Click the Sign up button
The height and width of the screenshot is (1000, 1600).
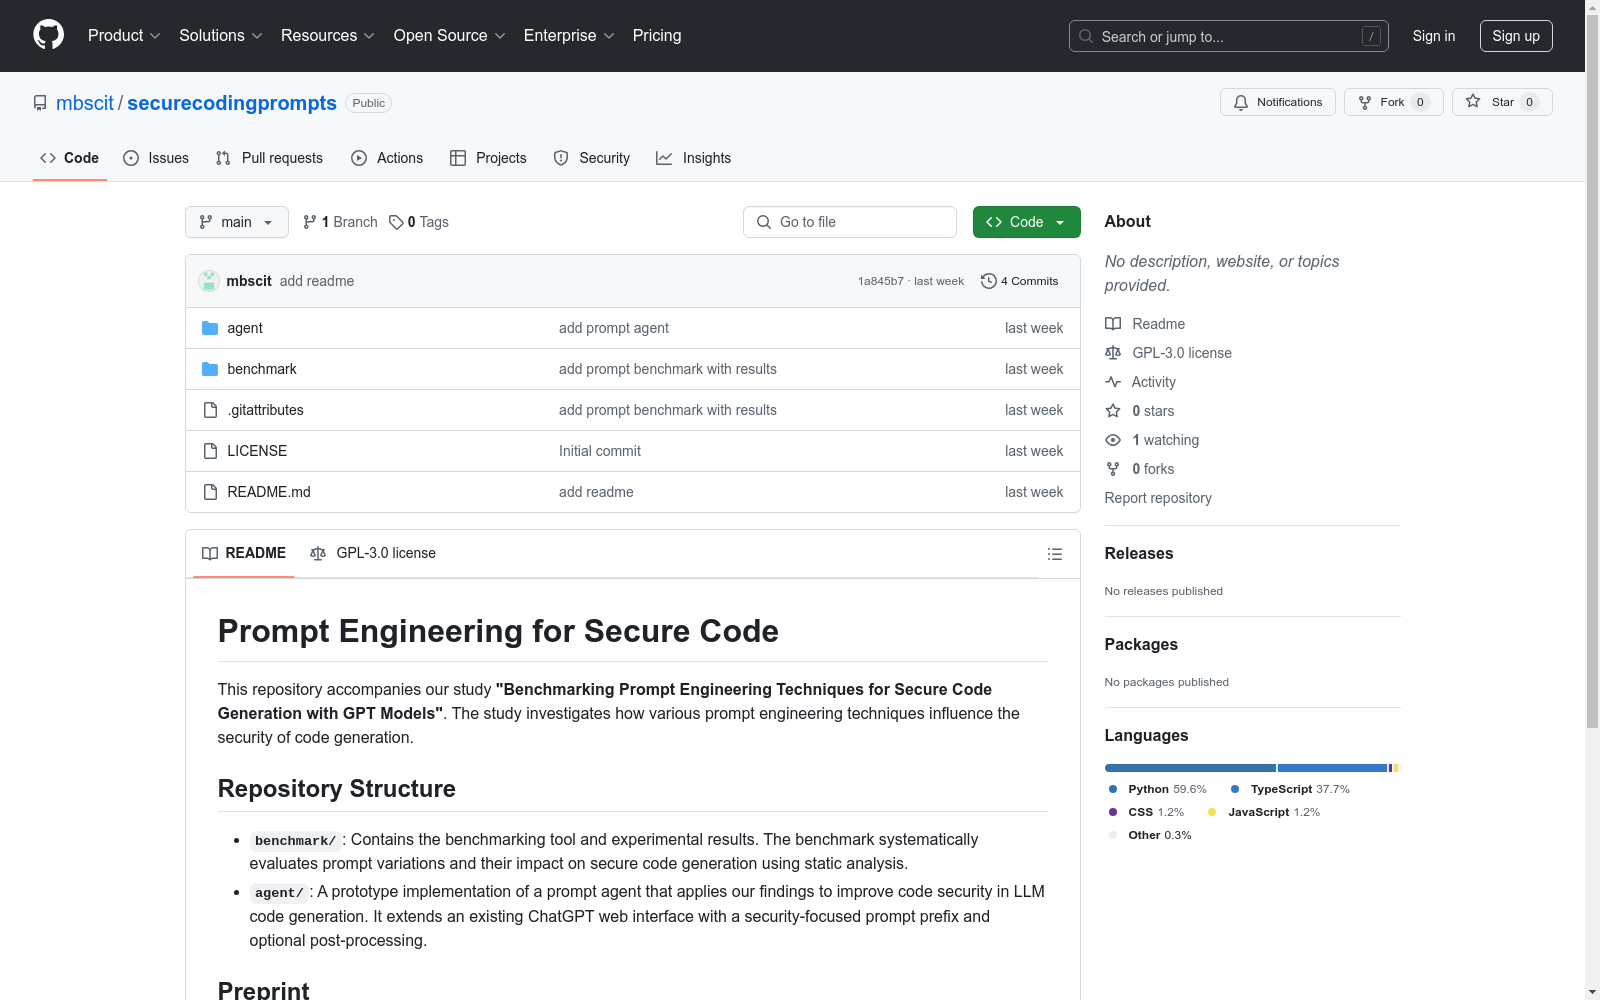[1515, 36]
